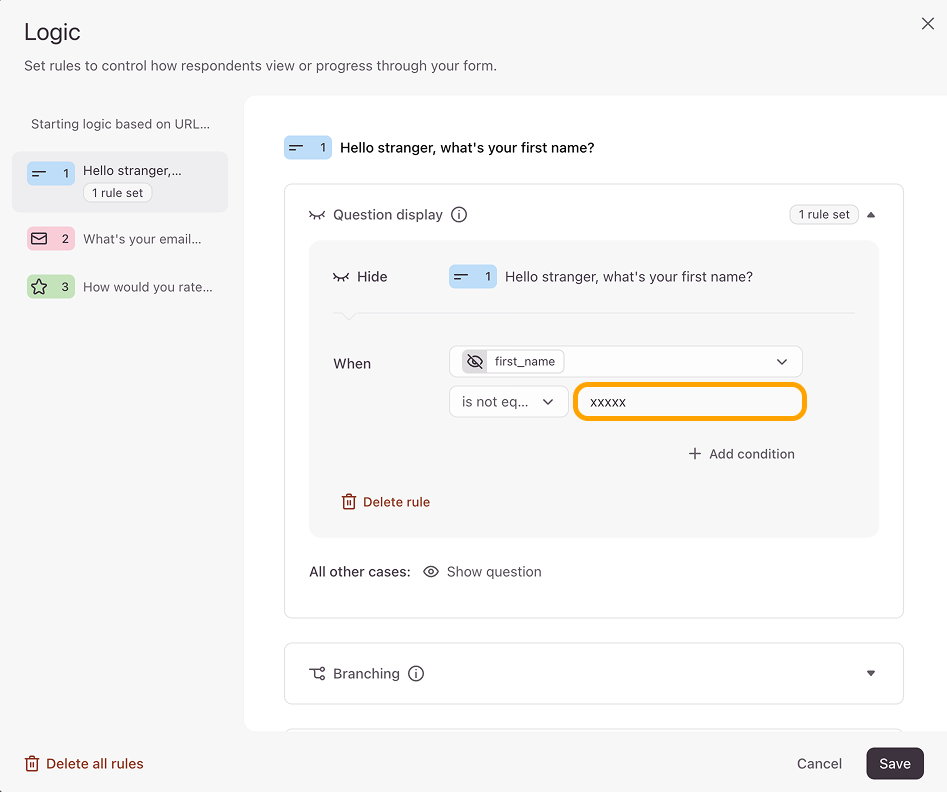
Task: Click the eye icon beside Show question
Action: (x=431, y=571)
